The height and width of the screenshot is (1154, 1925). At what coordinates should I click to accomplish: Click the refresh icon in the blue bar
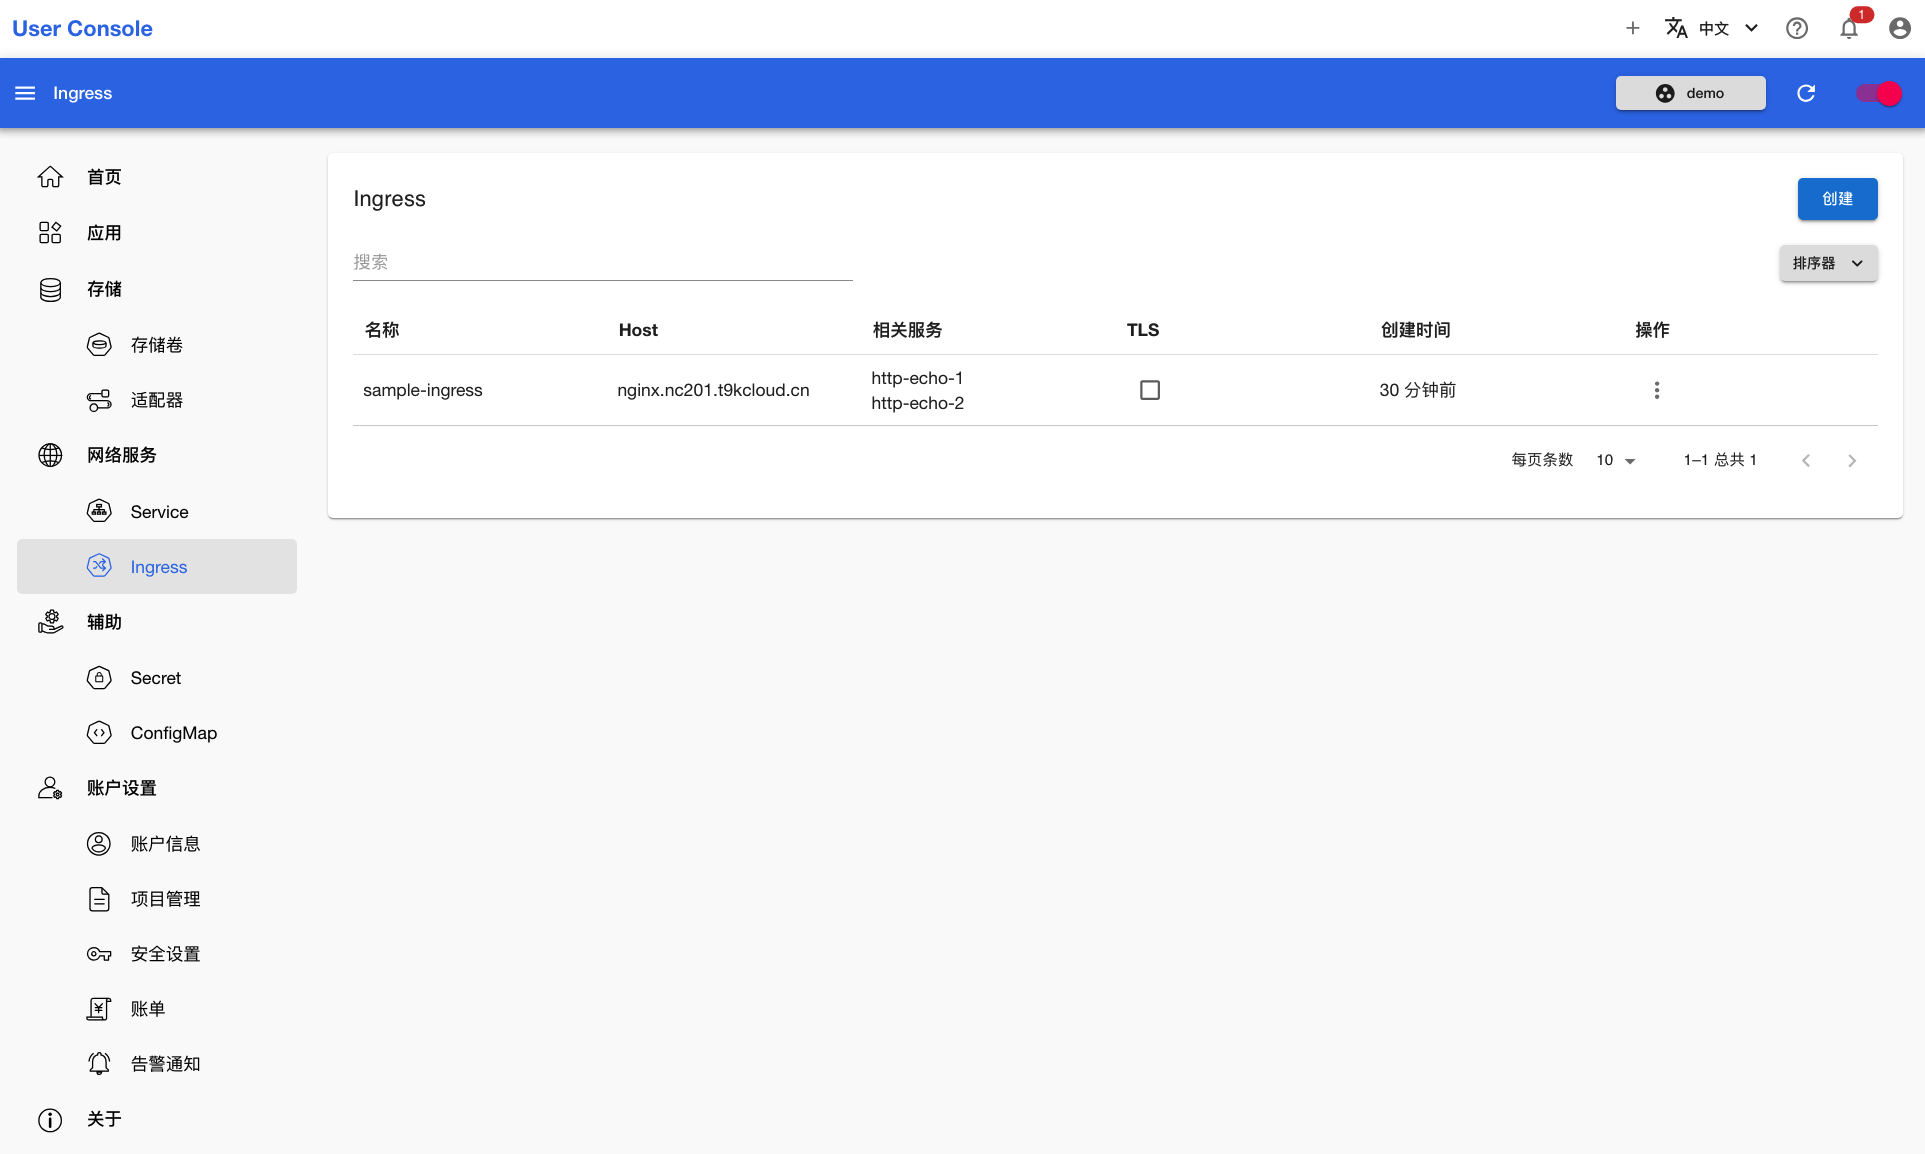coord(1806,93)
